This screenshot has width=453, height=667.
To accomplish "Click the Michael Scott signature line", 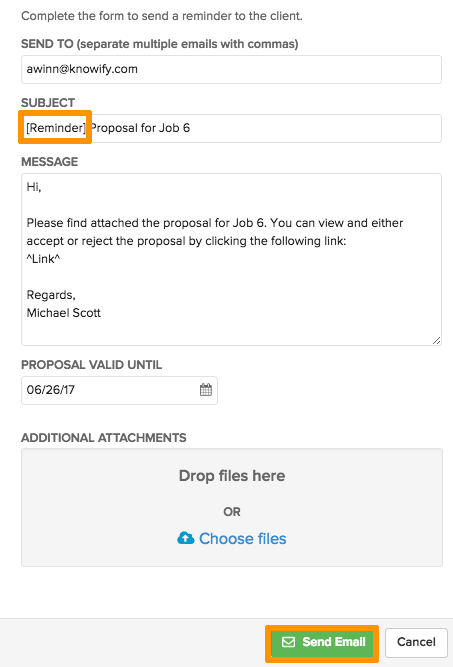I will coord(64,313).
